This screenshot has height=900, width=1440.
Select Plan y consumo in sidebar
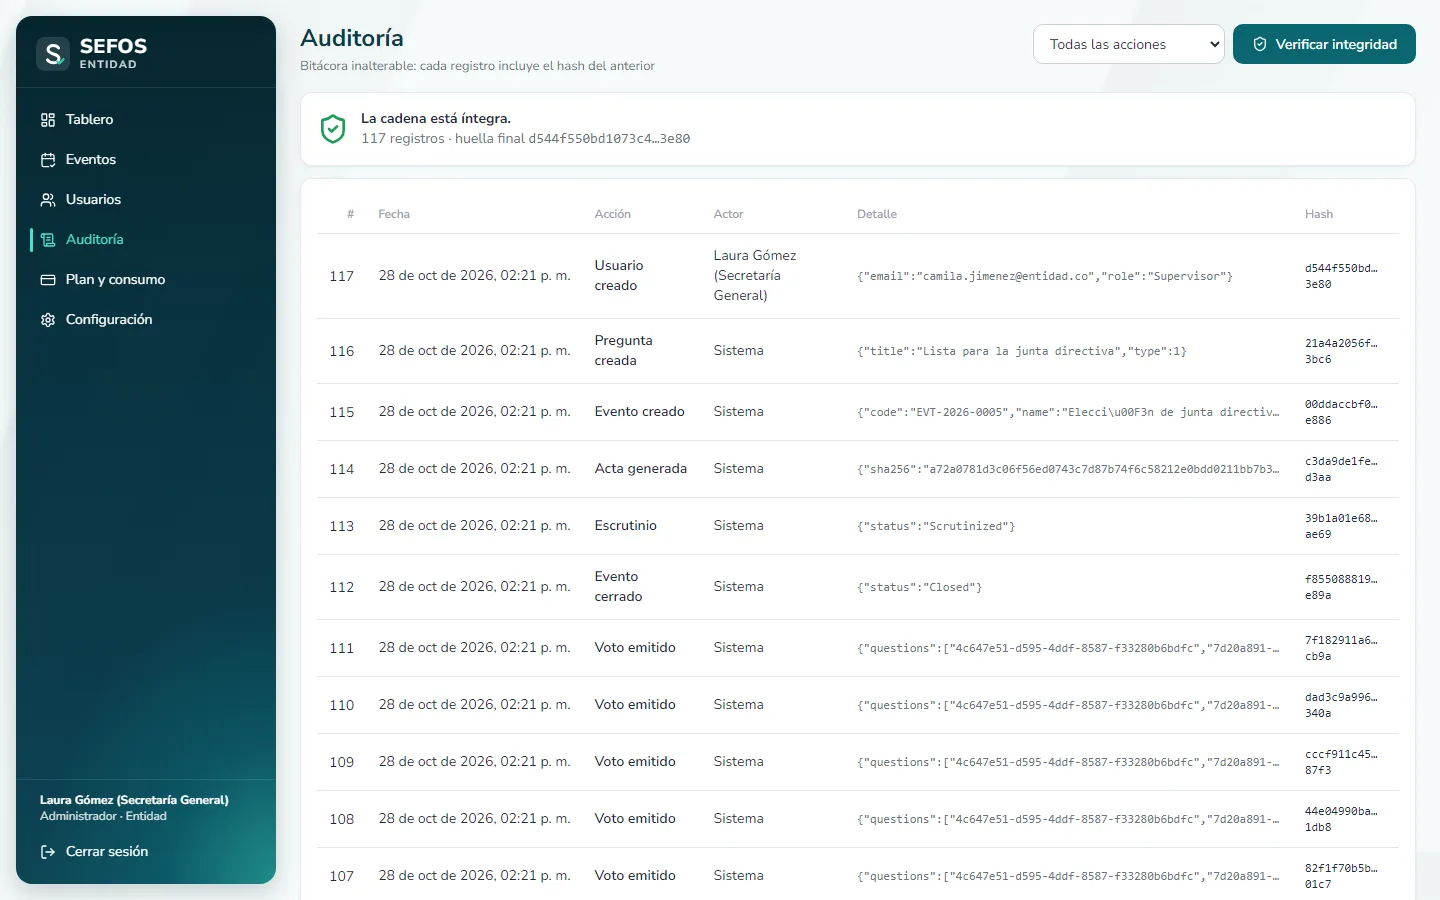click(x=146, y=279)
